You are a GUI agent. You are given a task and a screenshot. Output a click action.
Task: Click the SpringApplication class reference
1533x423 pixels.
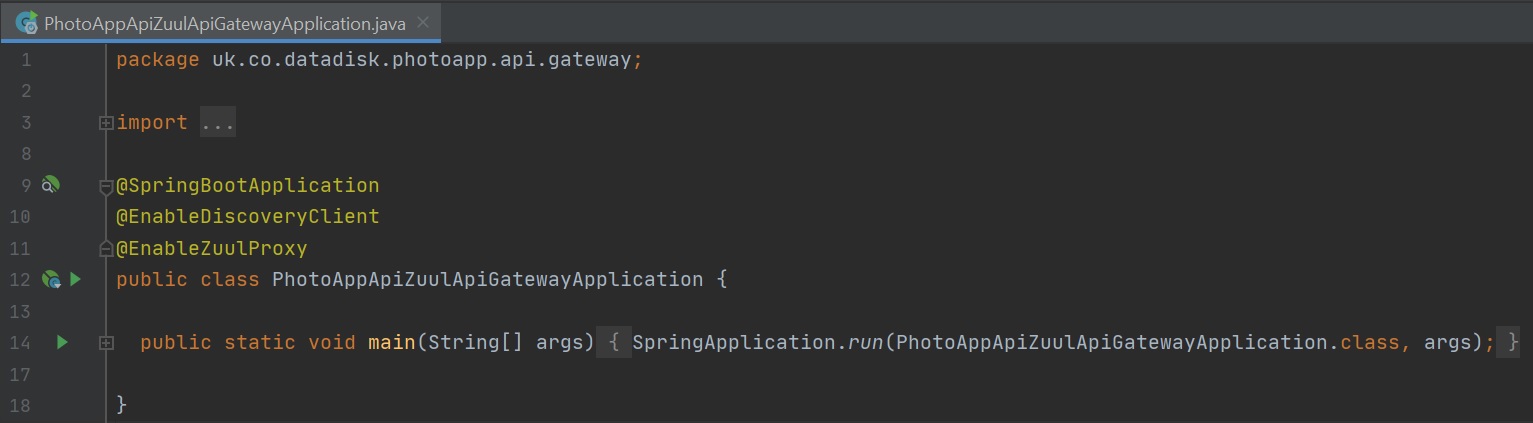click(x=734, y=342)
